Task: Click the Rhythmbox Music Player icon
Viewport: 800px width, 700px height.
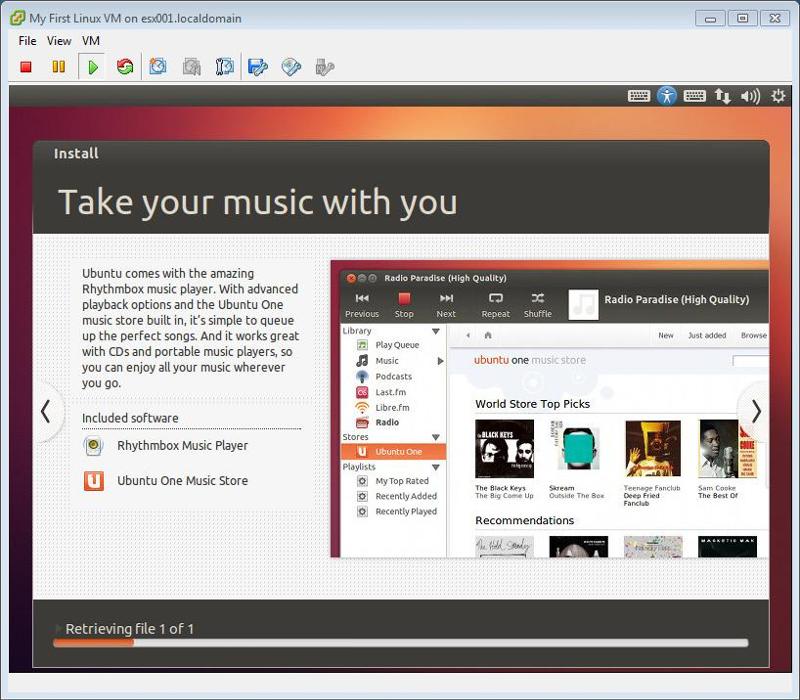Action: click(x=93, y=446)
